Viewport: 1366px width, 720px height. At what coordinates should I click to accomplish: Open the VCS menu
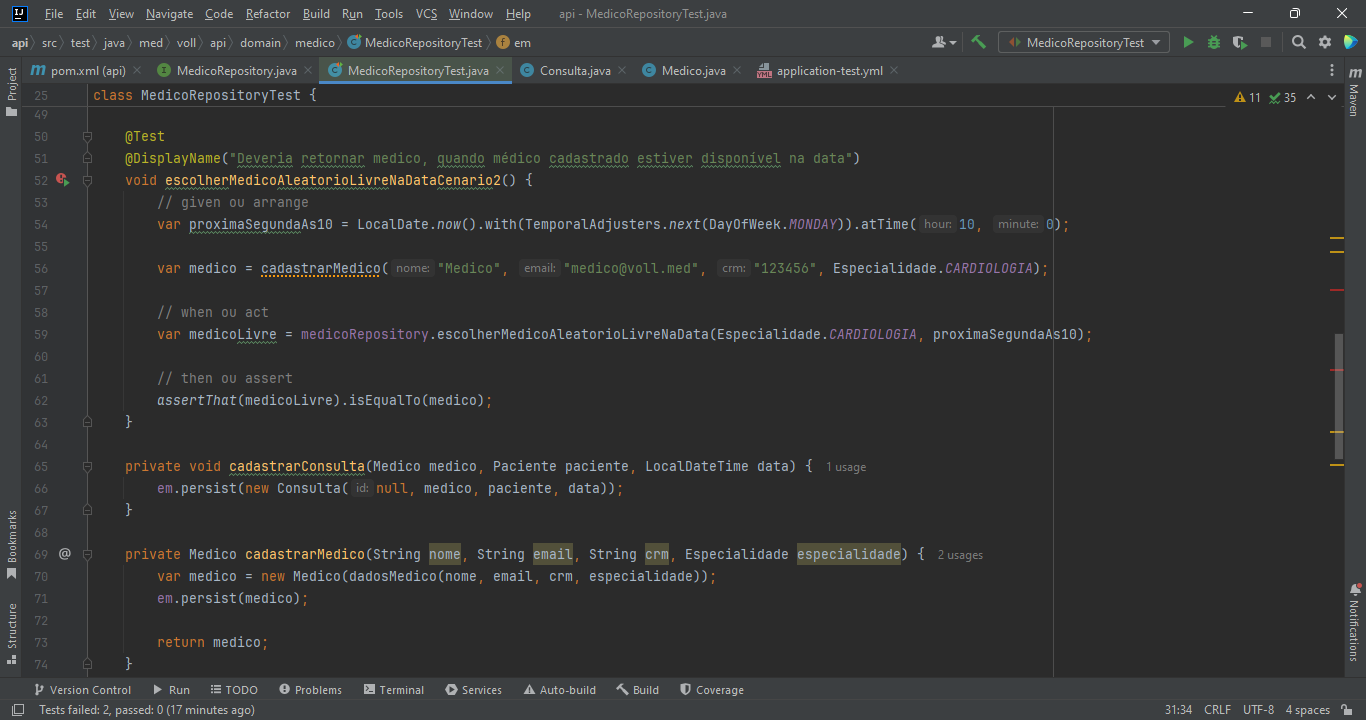point(426,14)
